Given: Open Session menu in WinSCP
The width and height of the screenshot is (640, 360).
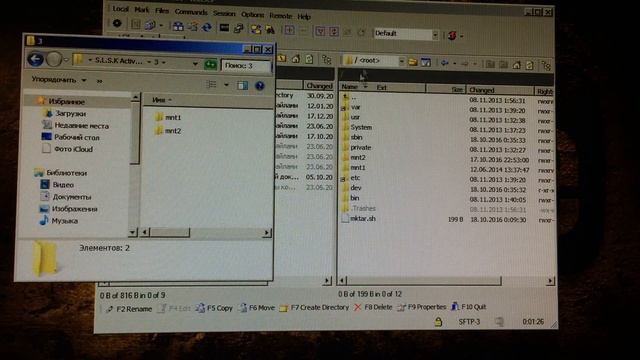Looking at the screenshot, I should (224, 13).
